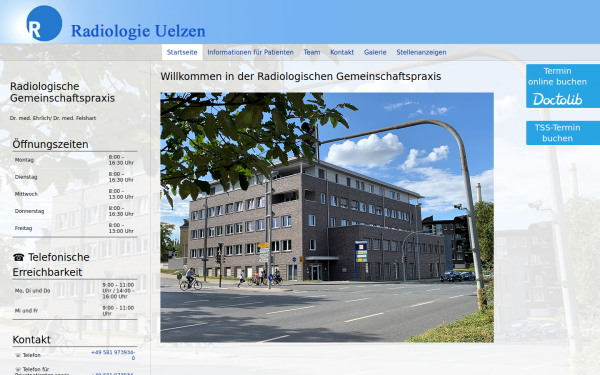This screenshot has width=600, height=375.
Task: Click the Öffnungszeiten heading
Action: pyautogui.click(x=50, y=144)
